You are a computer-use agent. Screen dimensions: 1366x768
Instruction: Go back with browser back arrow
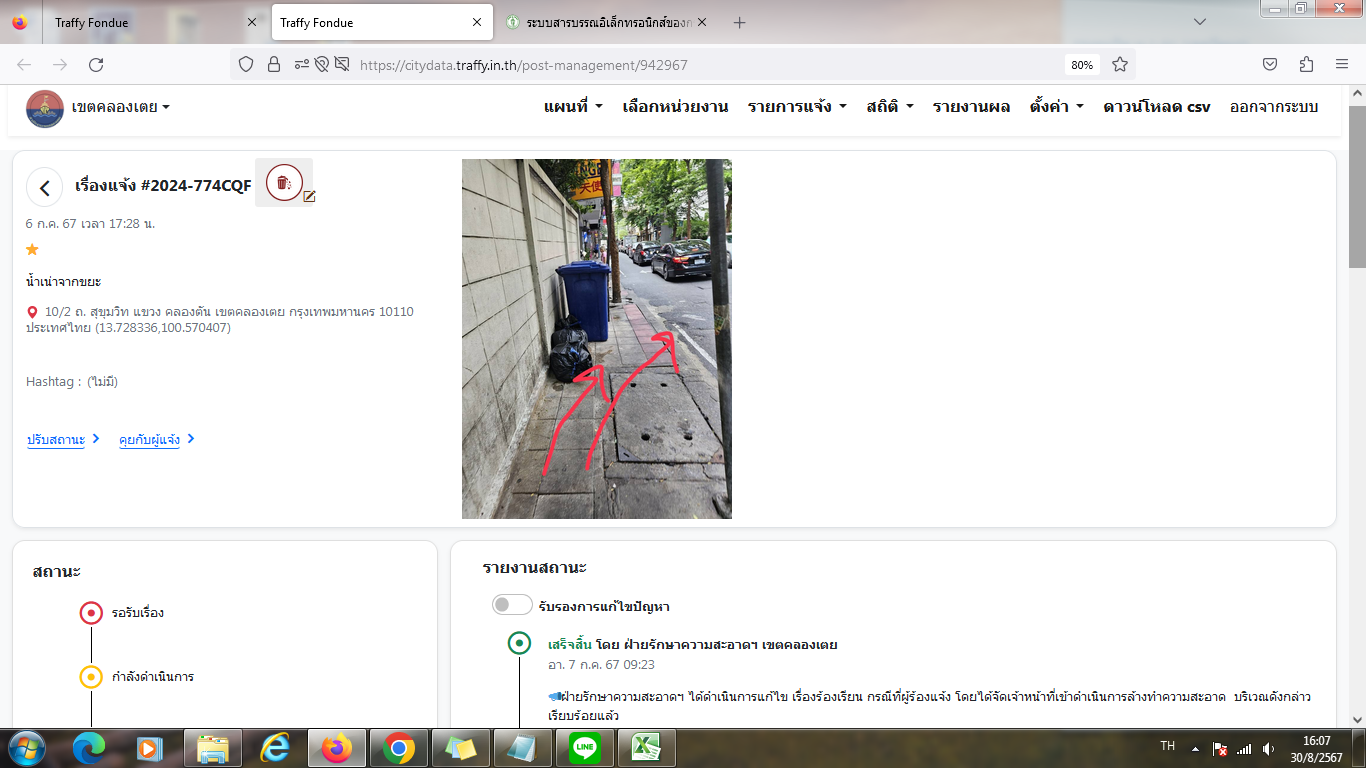(24, 65)
